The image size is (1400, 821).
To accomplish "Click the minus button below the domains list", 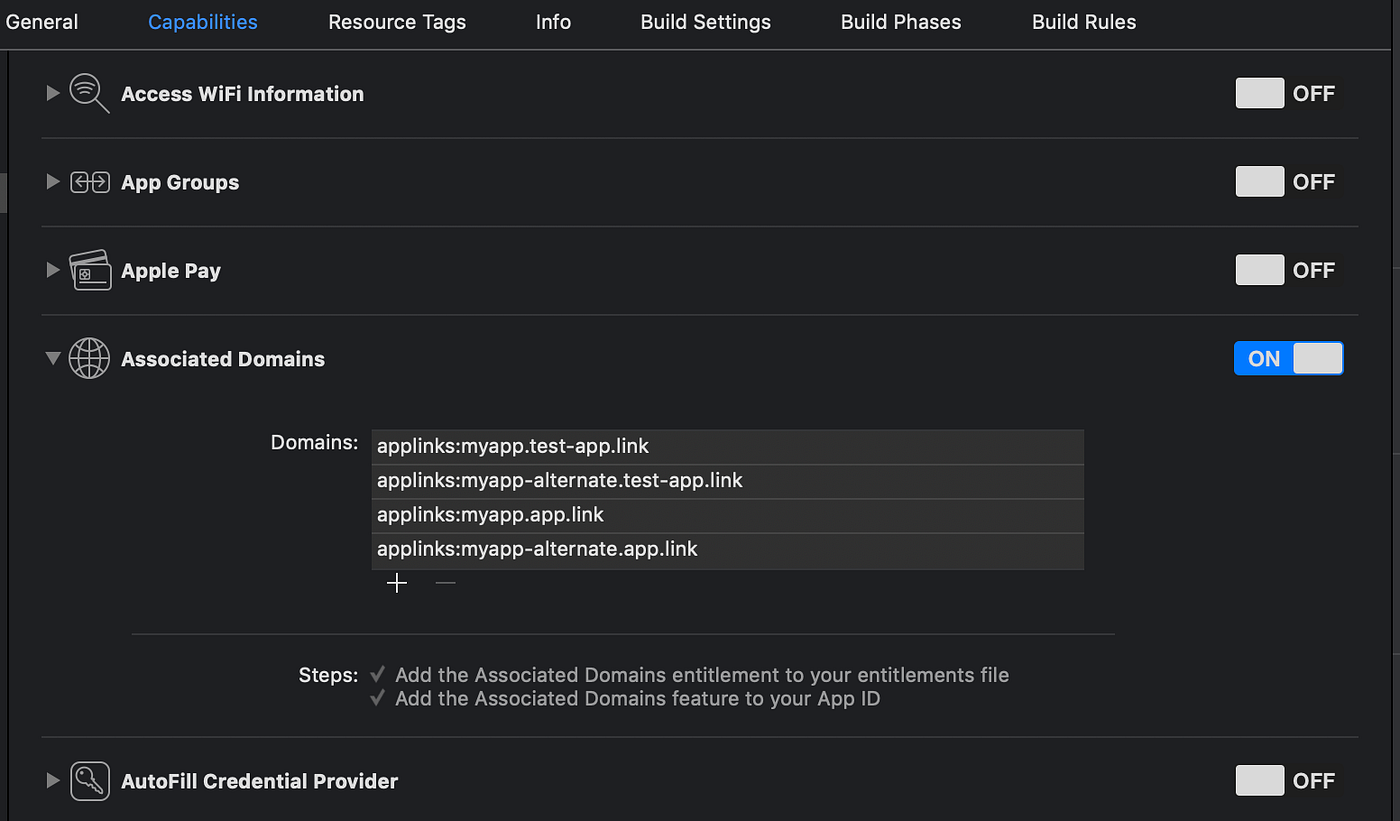I will tap(445, 582).
